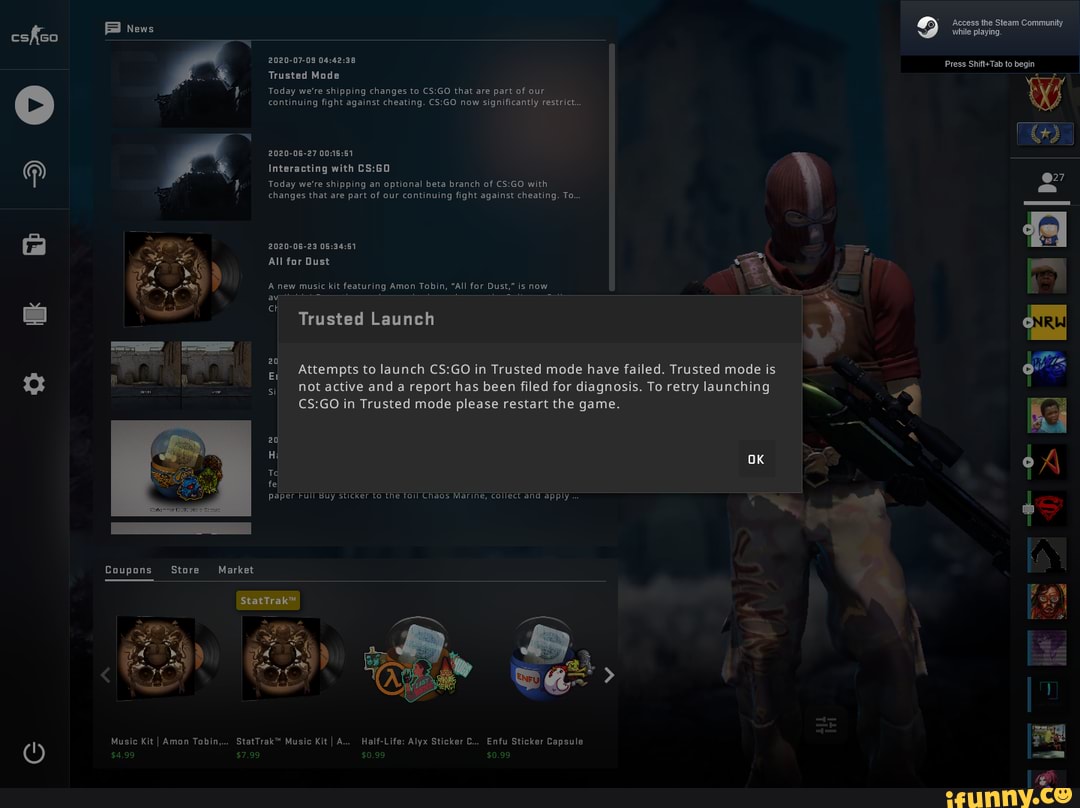Open the Watch TV icon

(34, 315)
